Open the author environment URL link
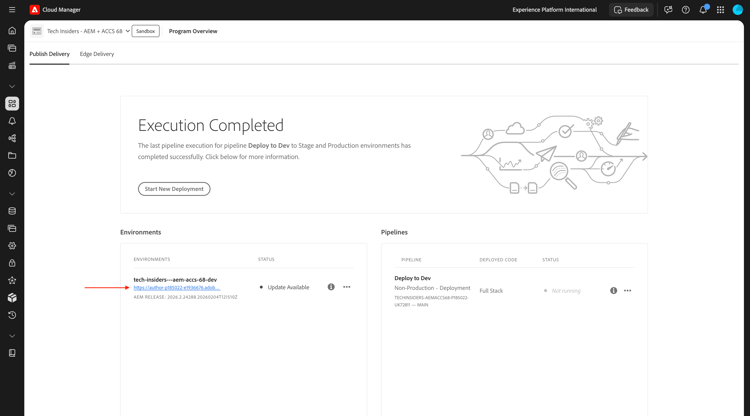Screen dimensions: 750x416 coord(177,288)
